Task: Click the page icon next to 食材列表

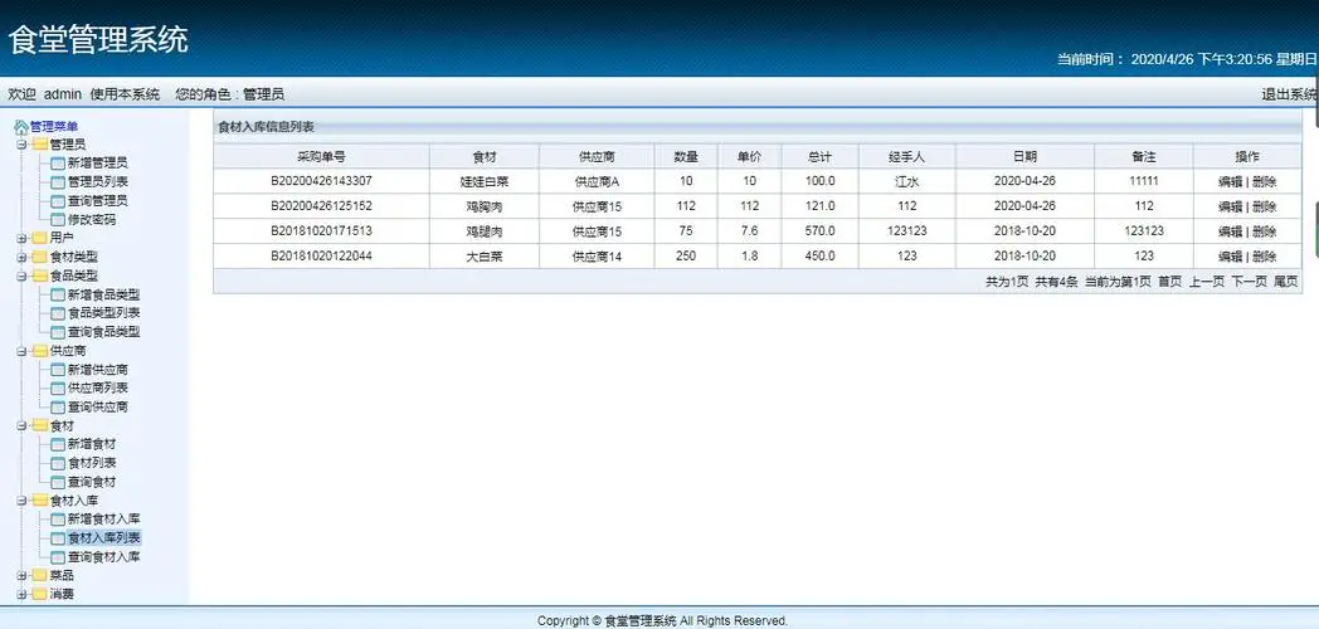Action: point(58,463)
